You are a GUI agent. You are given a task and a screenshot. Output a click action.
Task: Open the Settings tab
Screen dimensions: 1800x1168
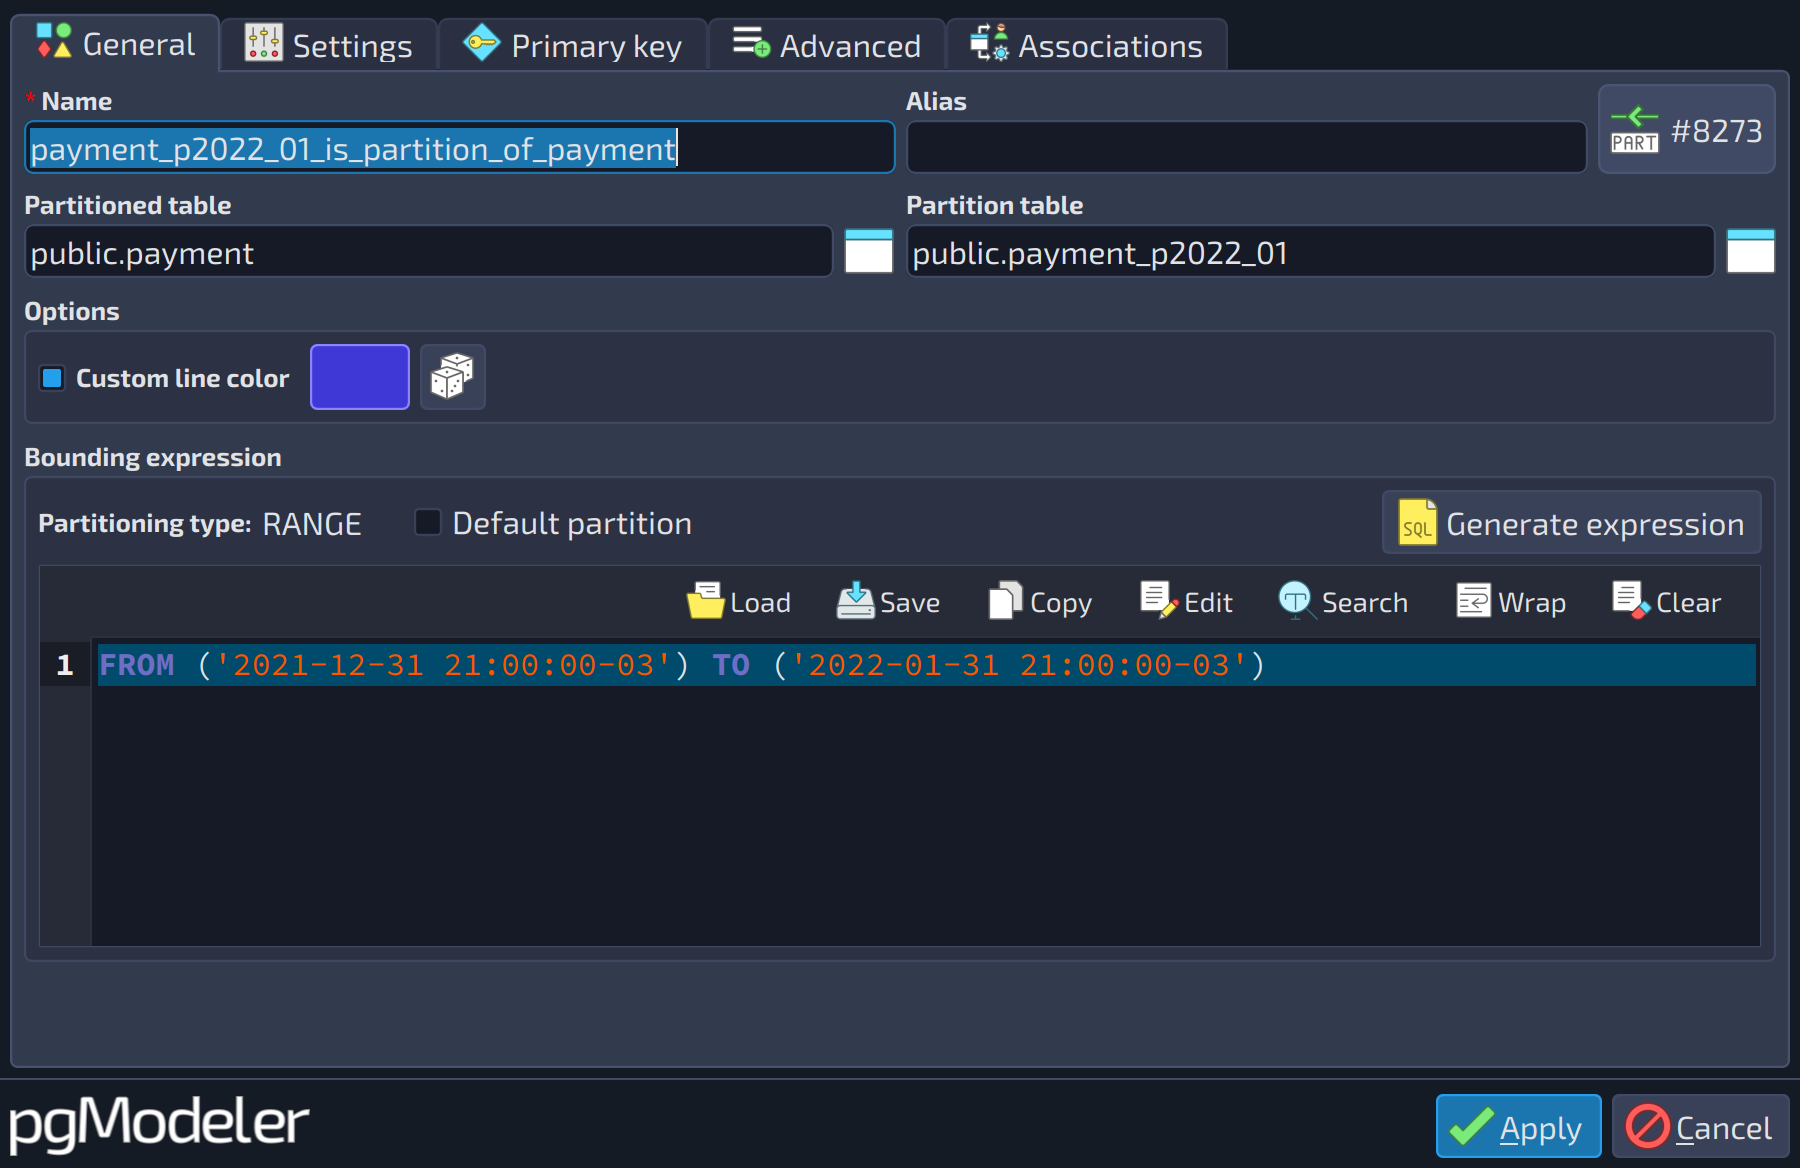coord(328,46)
